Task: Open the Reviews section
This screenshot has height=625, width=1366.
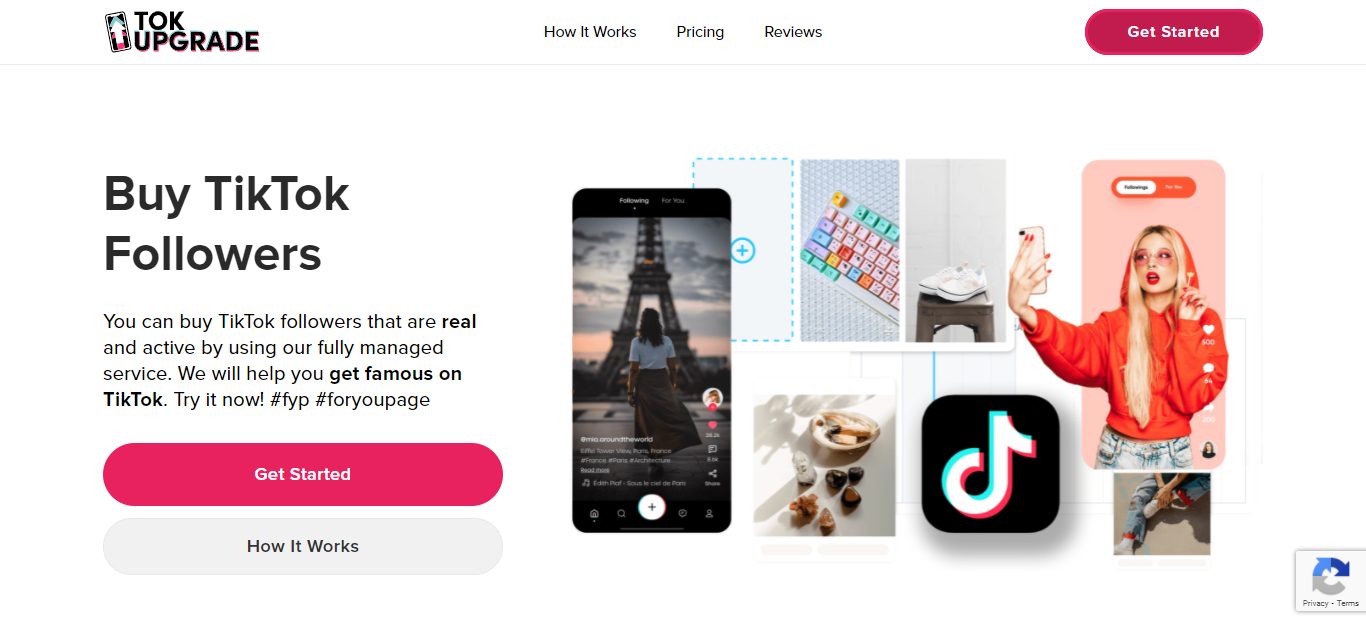Action: [x=793, y=32]
